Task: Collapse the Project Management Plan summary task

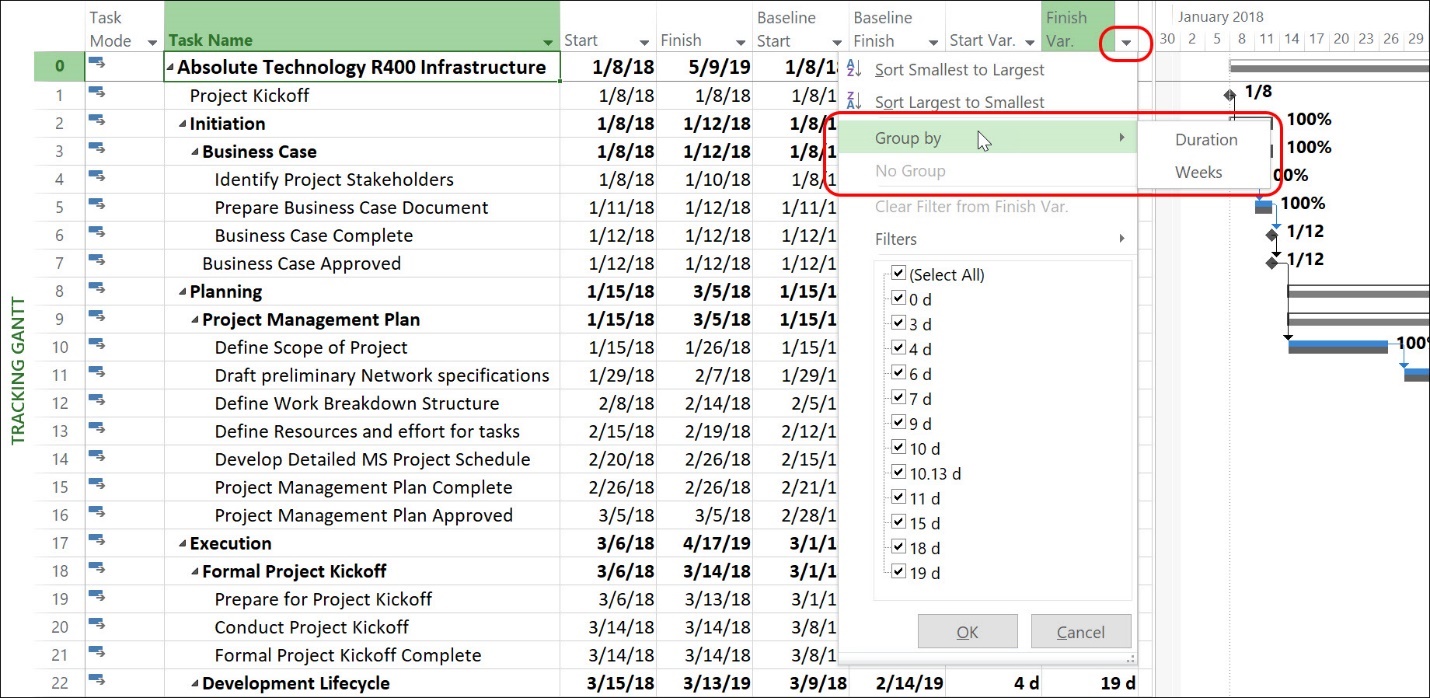Action: tap(195, 320)
